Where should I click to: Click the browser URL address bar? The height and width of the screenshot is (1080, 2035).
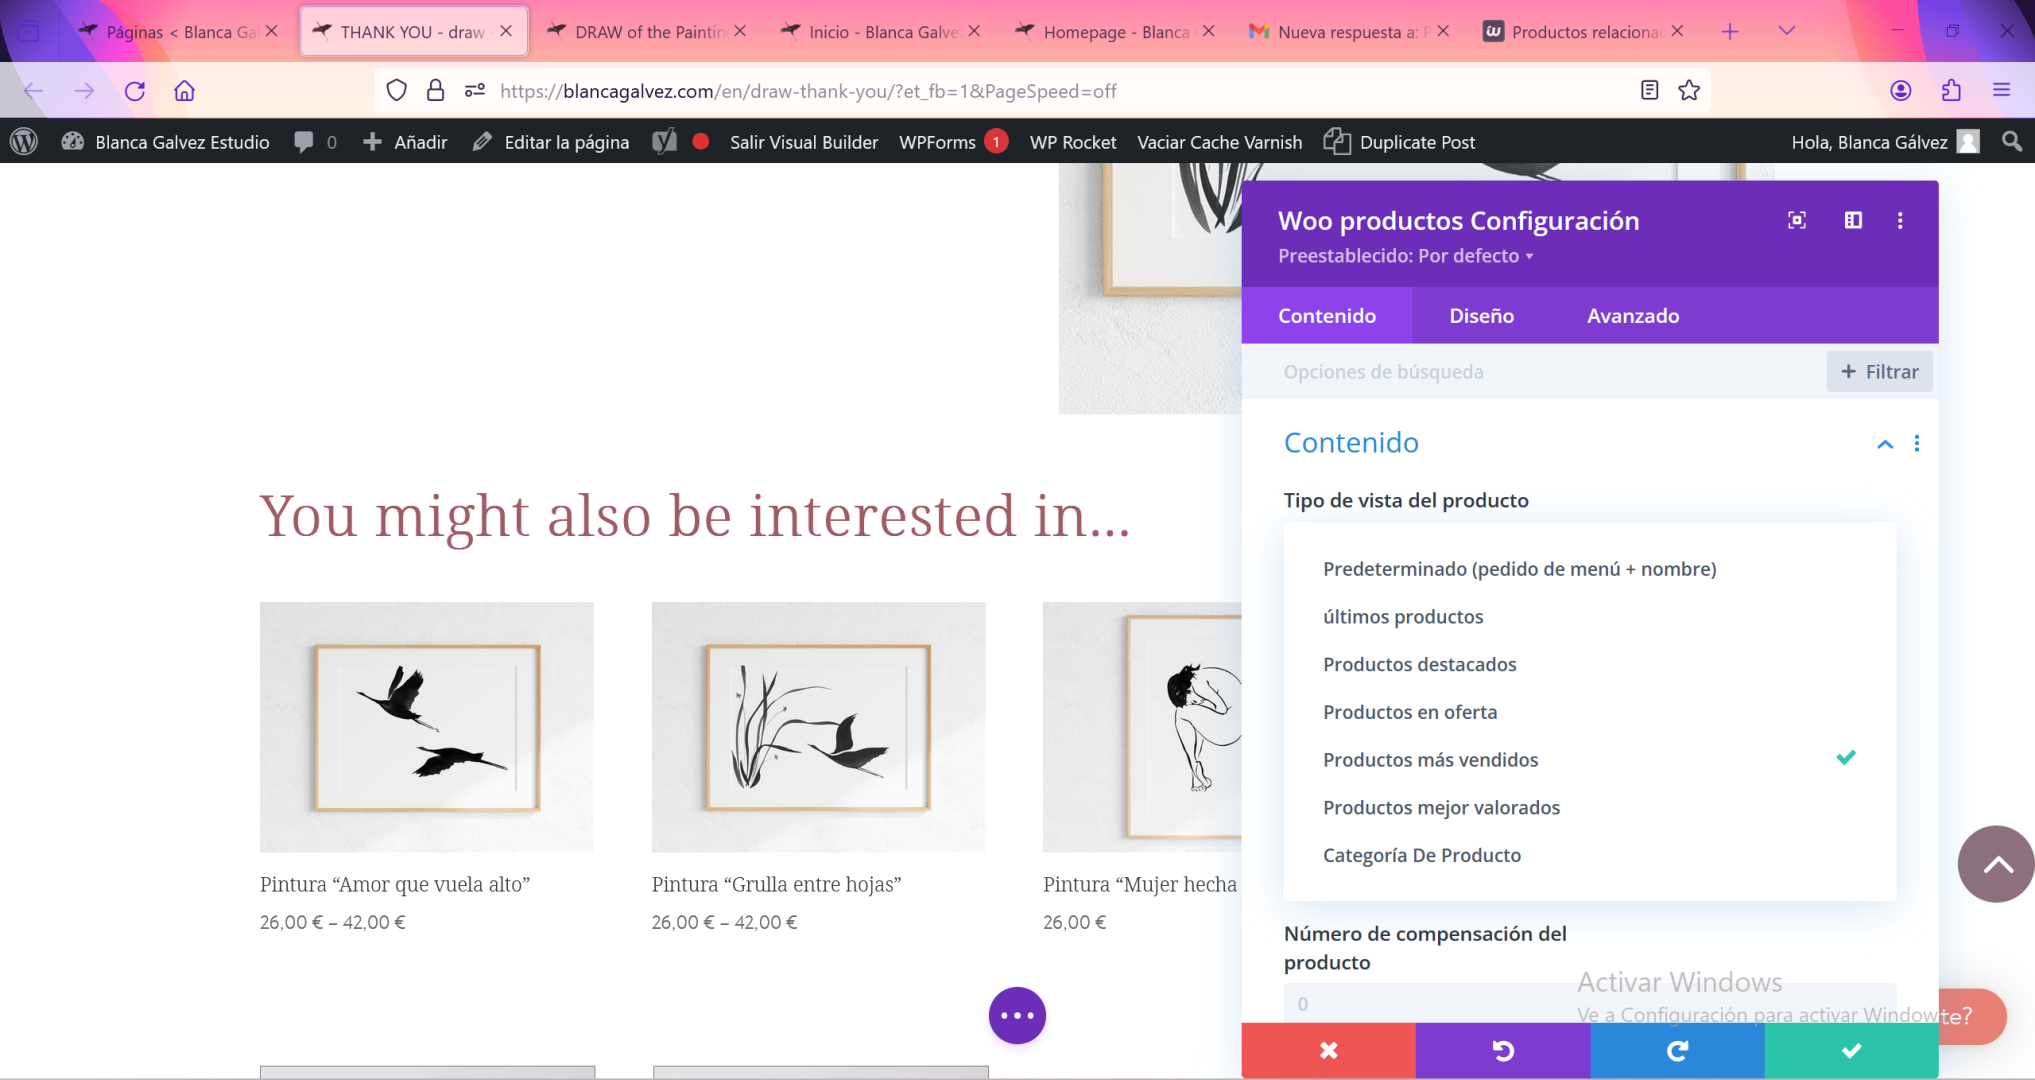tap(1040, 91)
